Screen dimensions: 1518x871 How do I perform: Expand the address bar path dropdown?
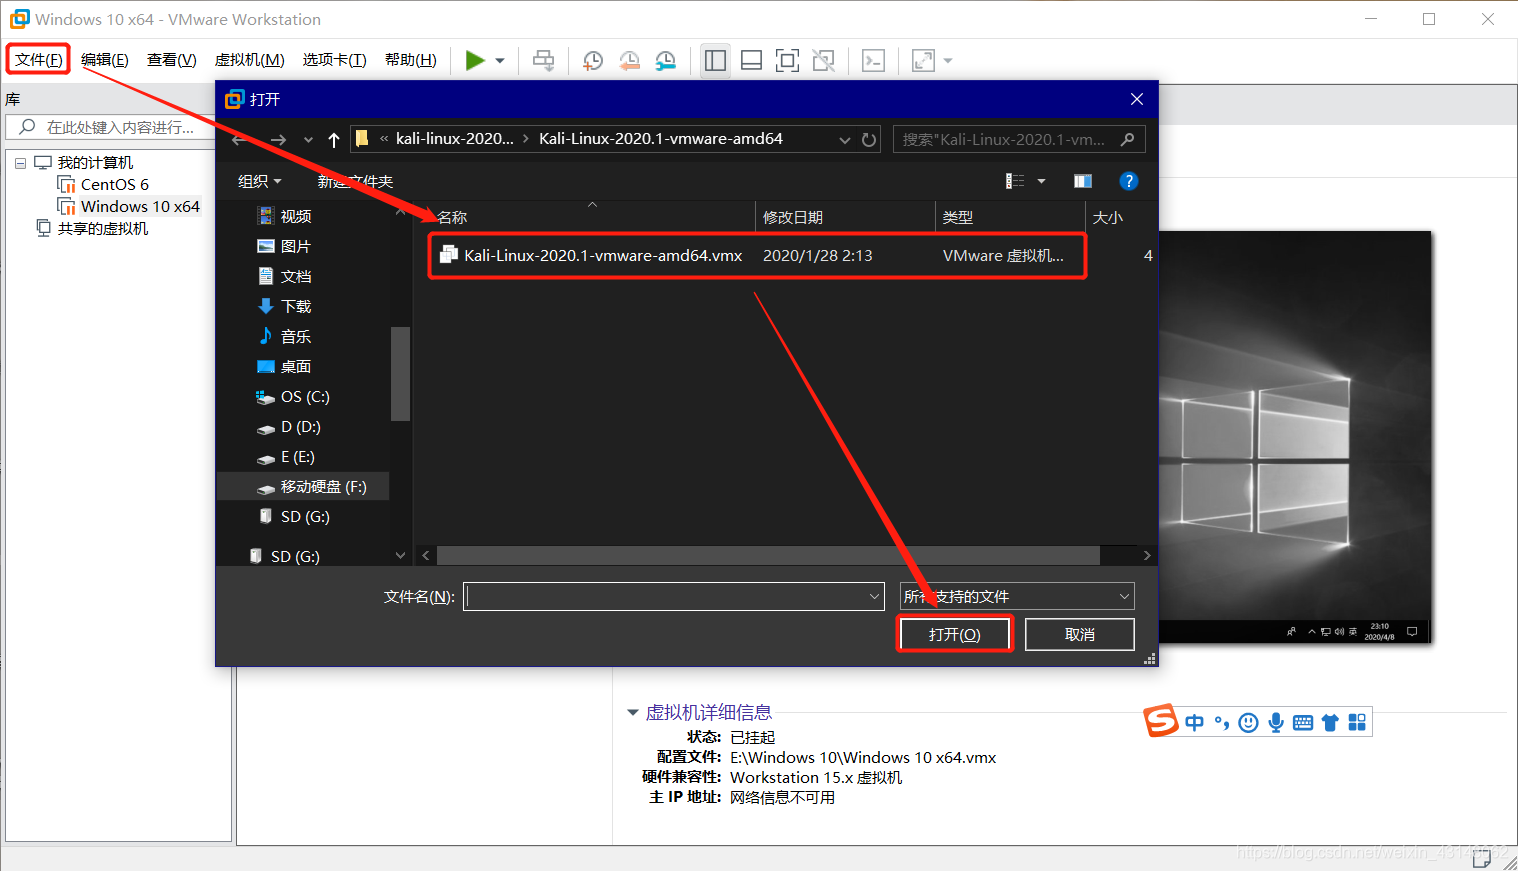(x=845, y=140)
